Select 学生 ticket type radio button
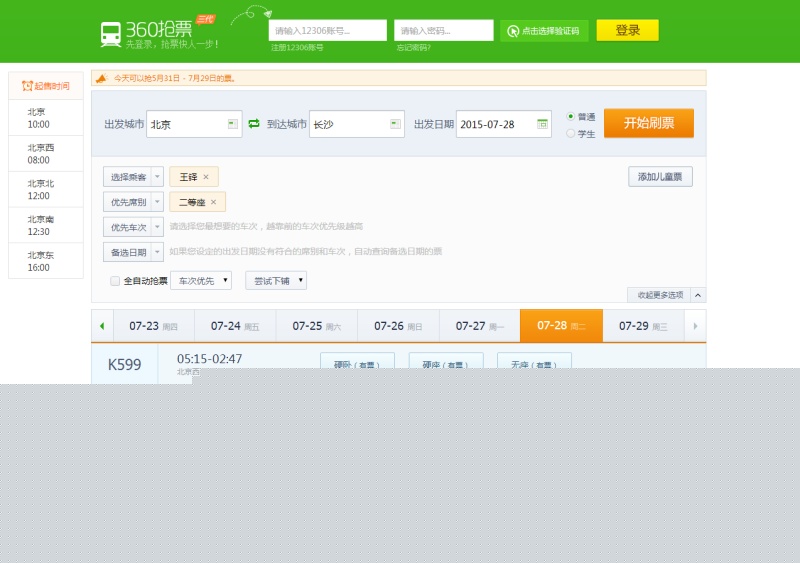Image resolution: width=800 pixels, height=563 pixels. [x=571, y=133]
